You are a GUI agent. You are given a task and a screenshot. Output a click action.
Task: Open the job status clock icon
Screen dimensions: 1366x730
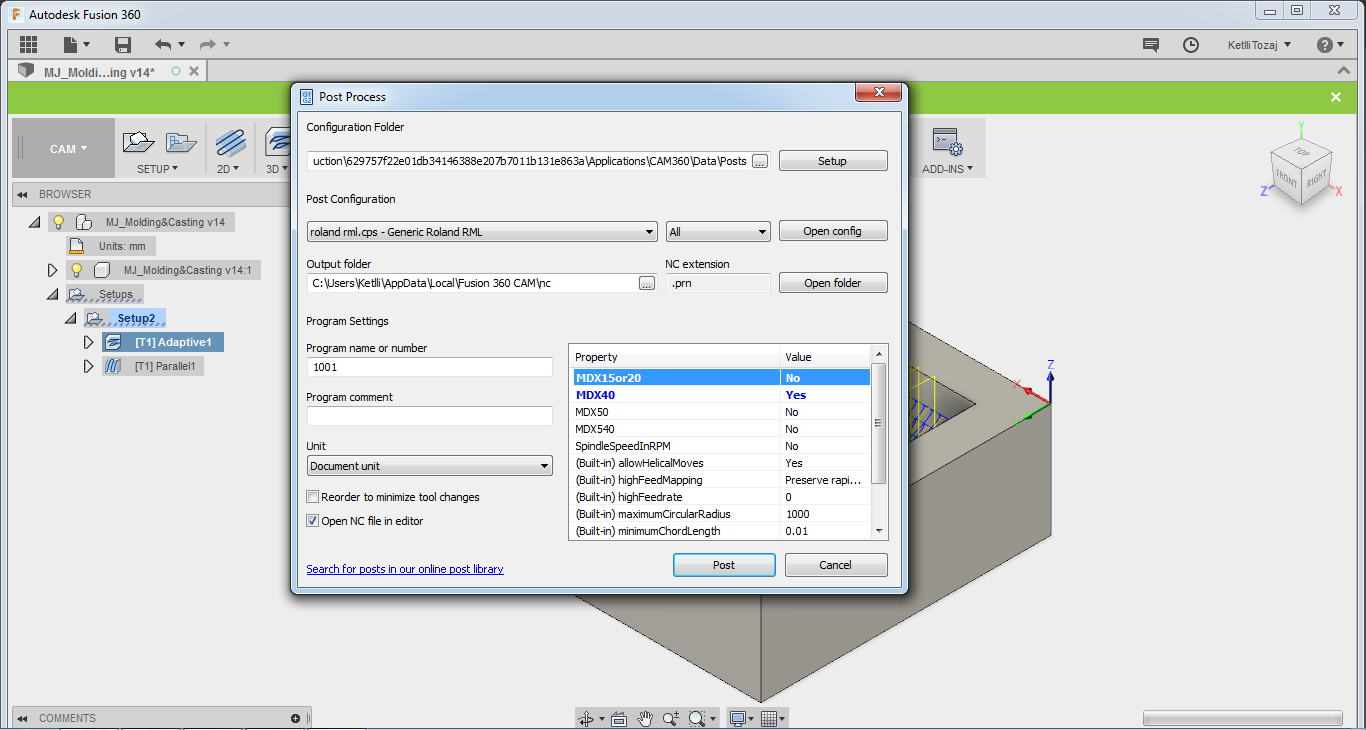(1191, 45)
